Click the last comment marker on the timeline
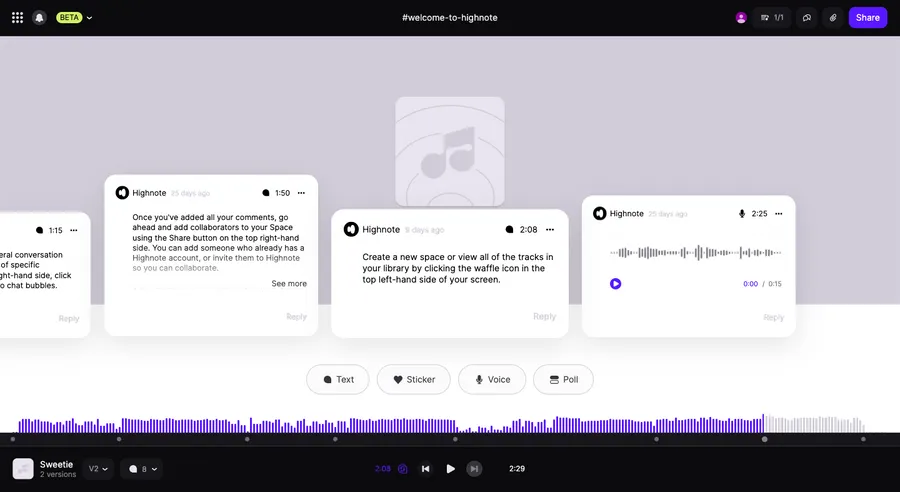 tap(863, 439)
